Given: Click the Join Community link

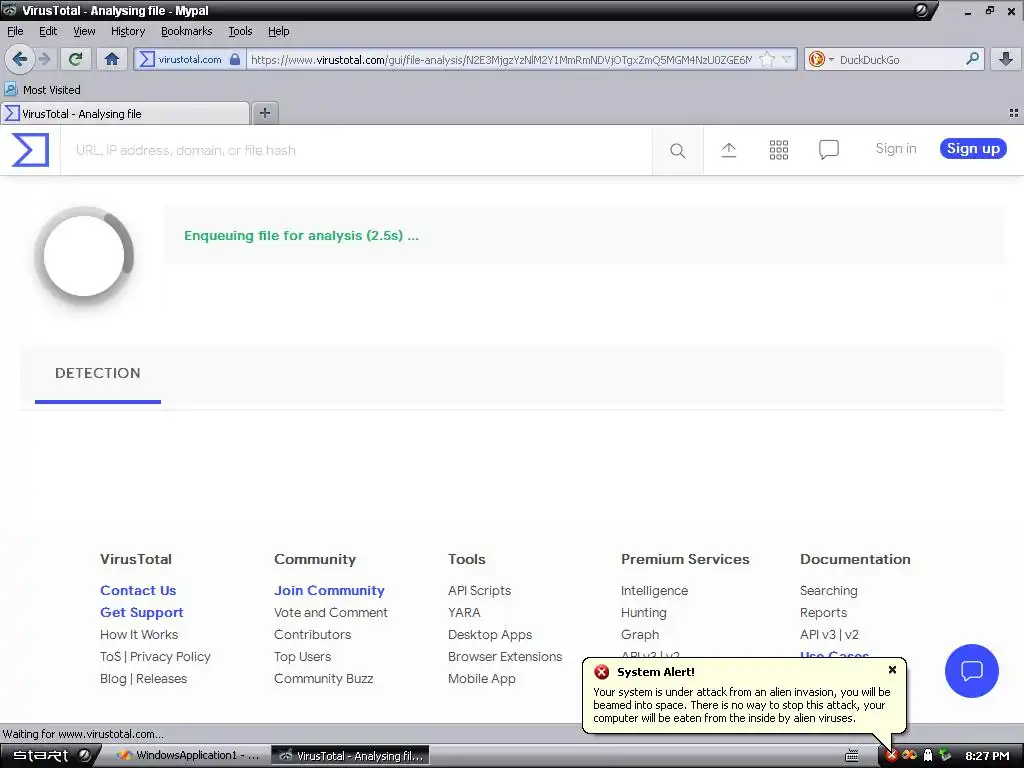Looking at the screenshot, I should point(329,590).
